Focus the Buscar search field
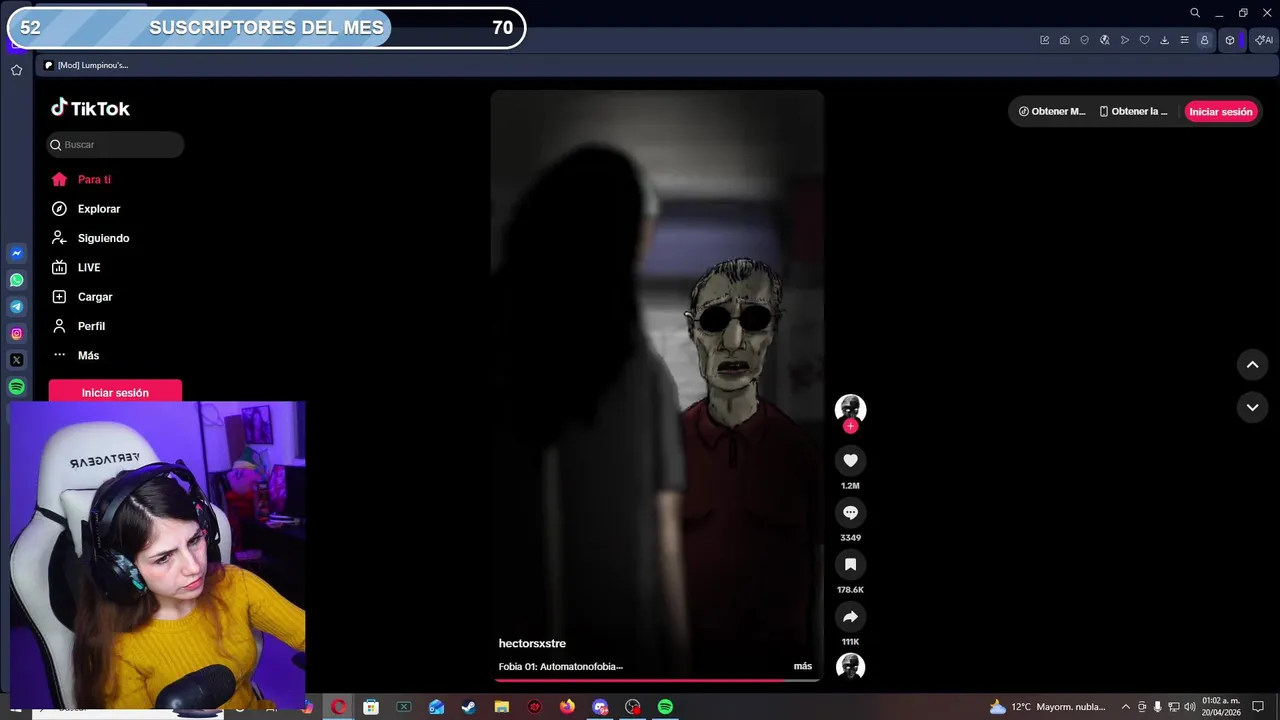 point(116,145)
